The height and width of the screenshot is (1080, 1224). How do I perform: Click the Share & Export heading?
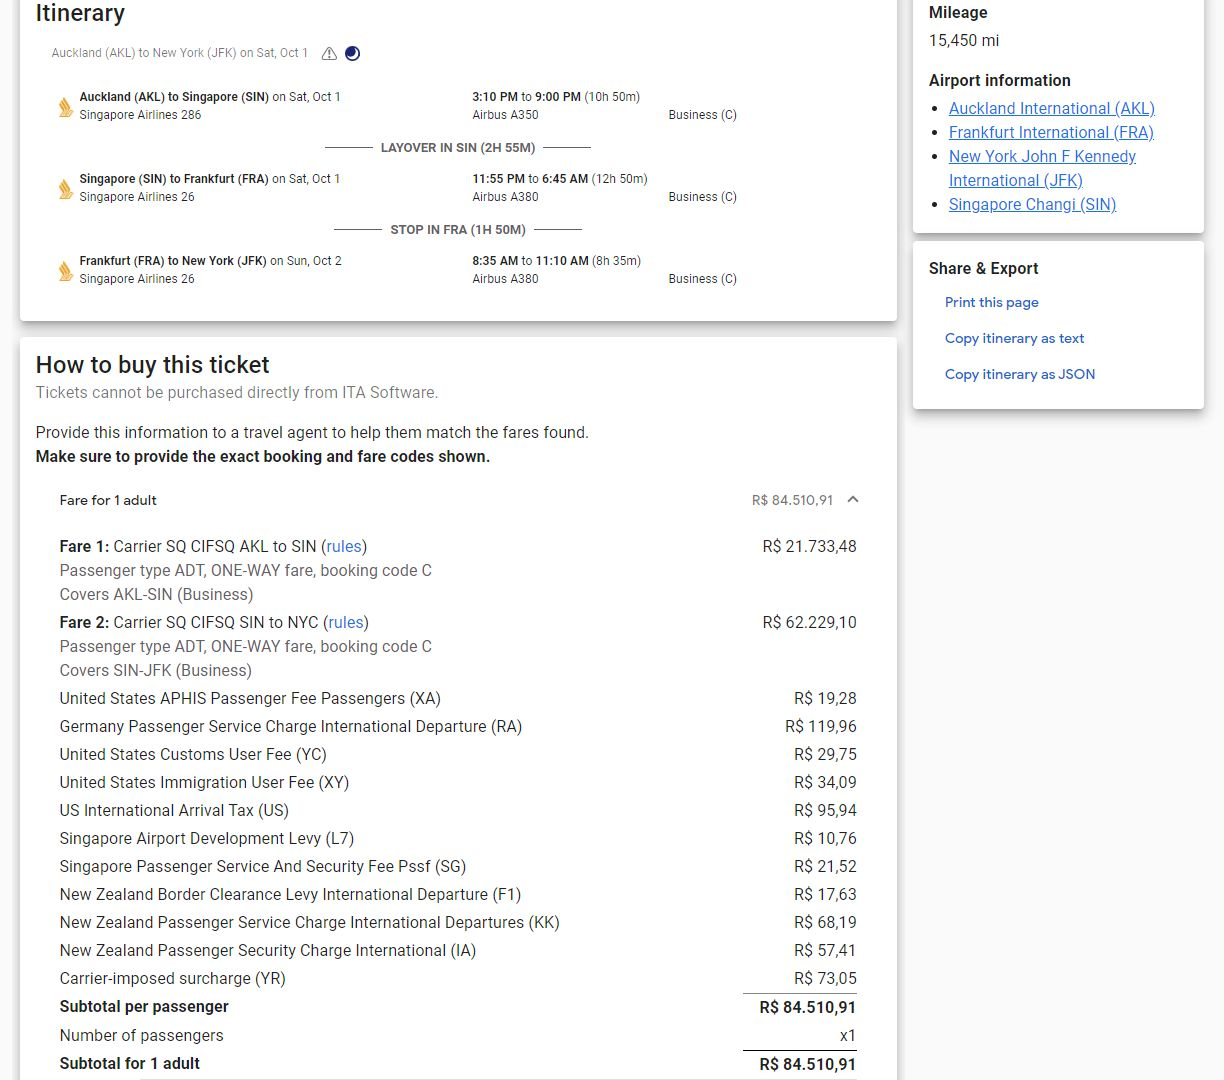(983, 268)
